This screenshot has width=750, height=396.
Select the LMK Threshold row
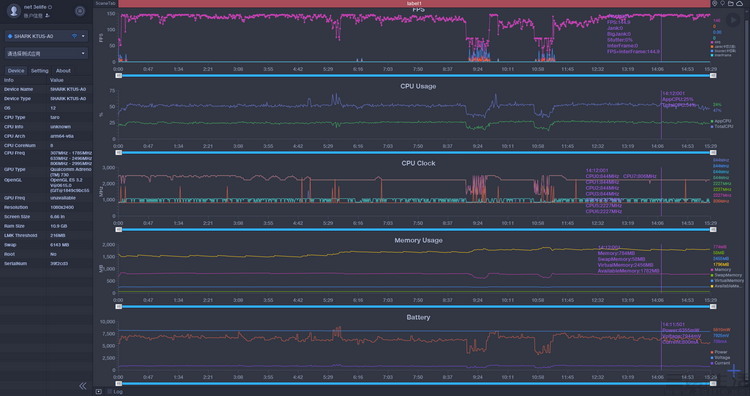pyautogui.click(x=46, y=236)
